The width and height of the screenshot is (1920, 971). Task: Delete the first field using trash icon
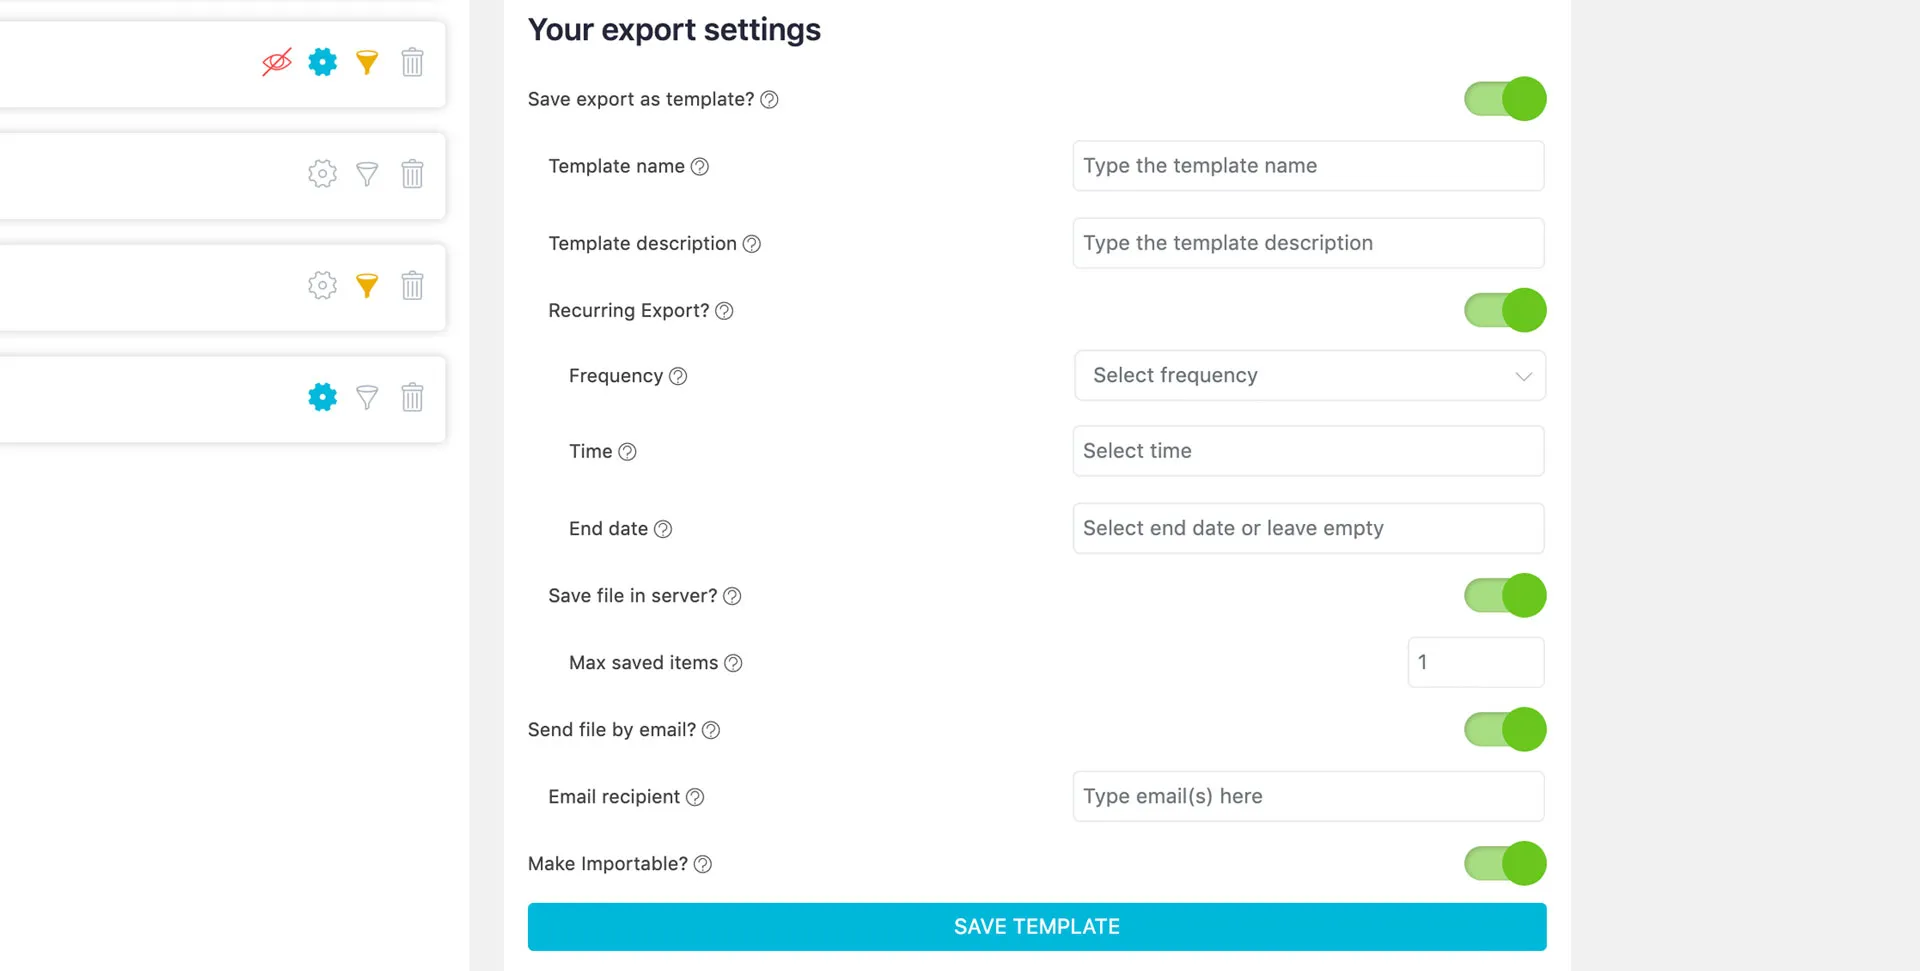pos(411,62)
